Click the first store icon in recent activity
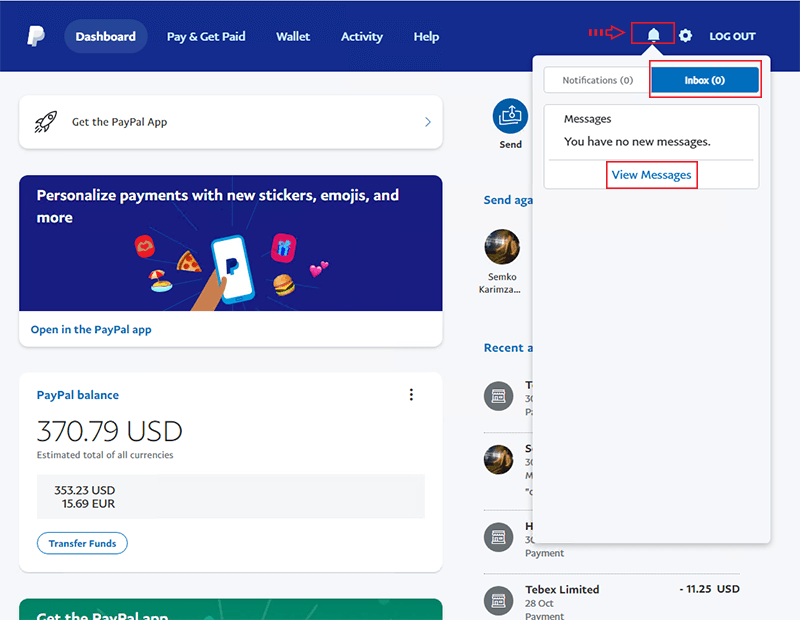The image size is (800, 620). (x=498, y=396)
